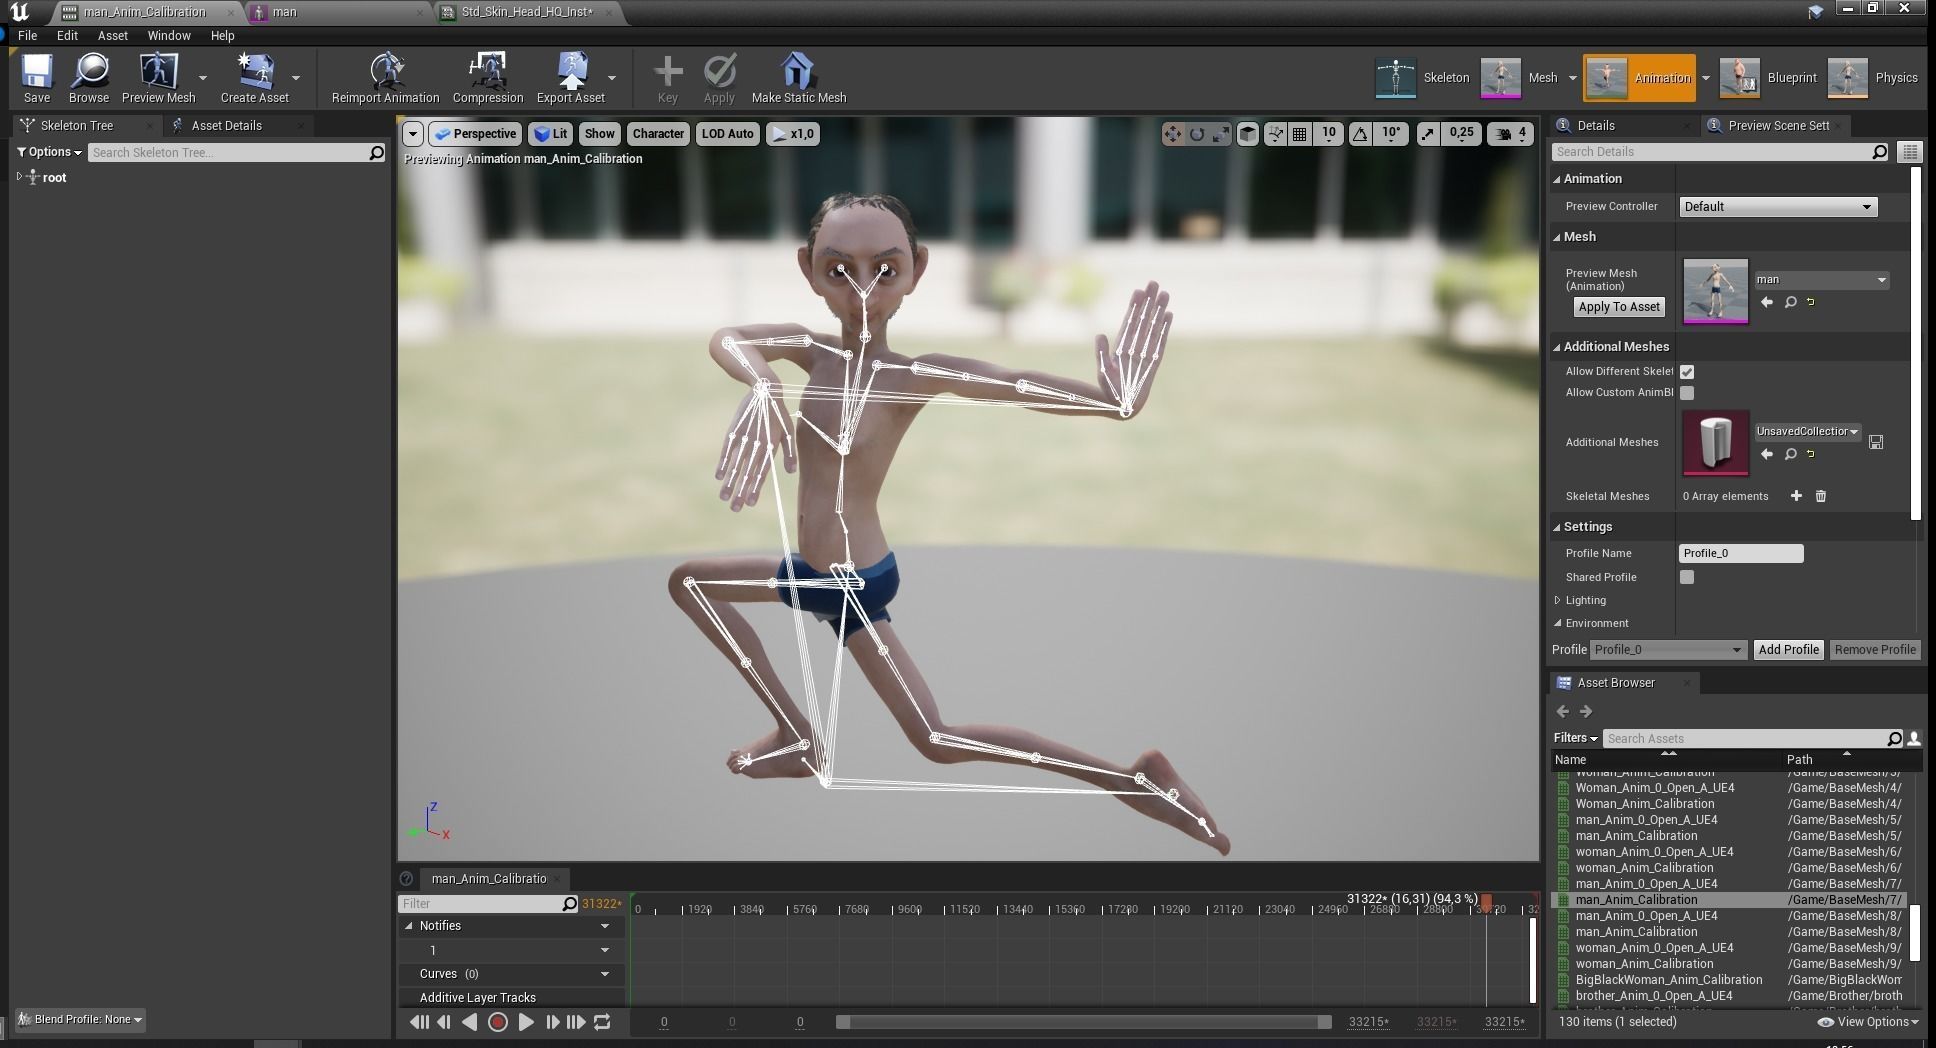Click the Search Skeleton Tree field
Screen dimensions: 1936x1048
click(237, 152)
